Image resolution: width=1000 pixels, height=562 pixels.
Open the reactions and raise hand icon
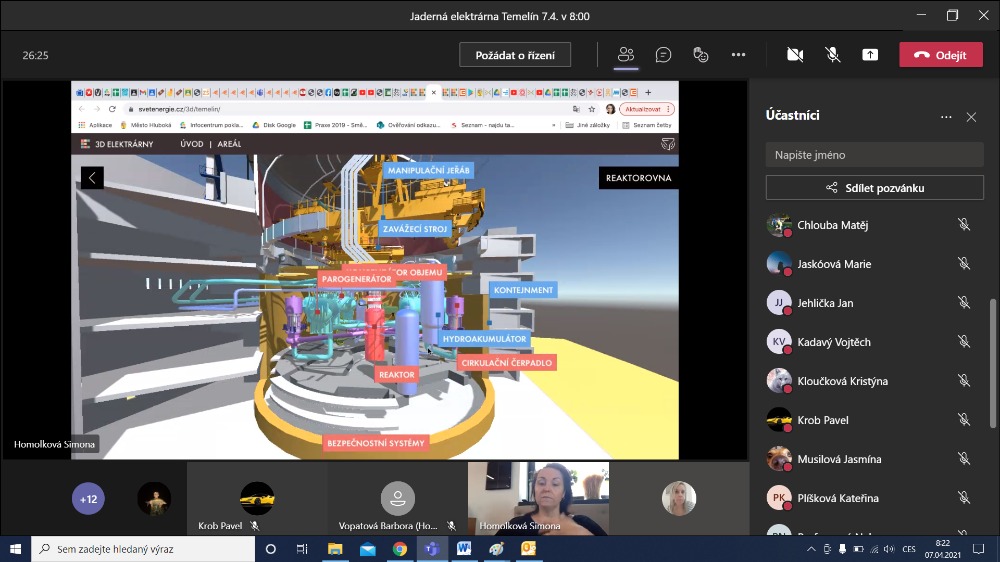(701, 55)
